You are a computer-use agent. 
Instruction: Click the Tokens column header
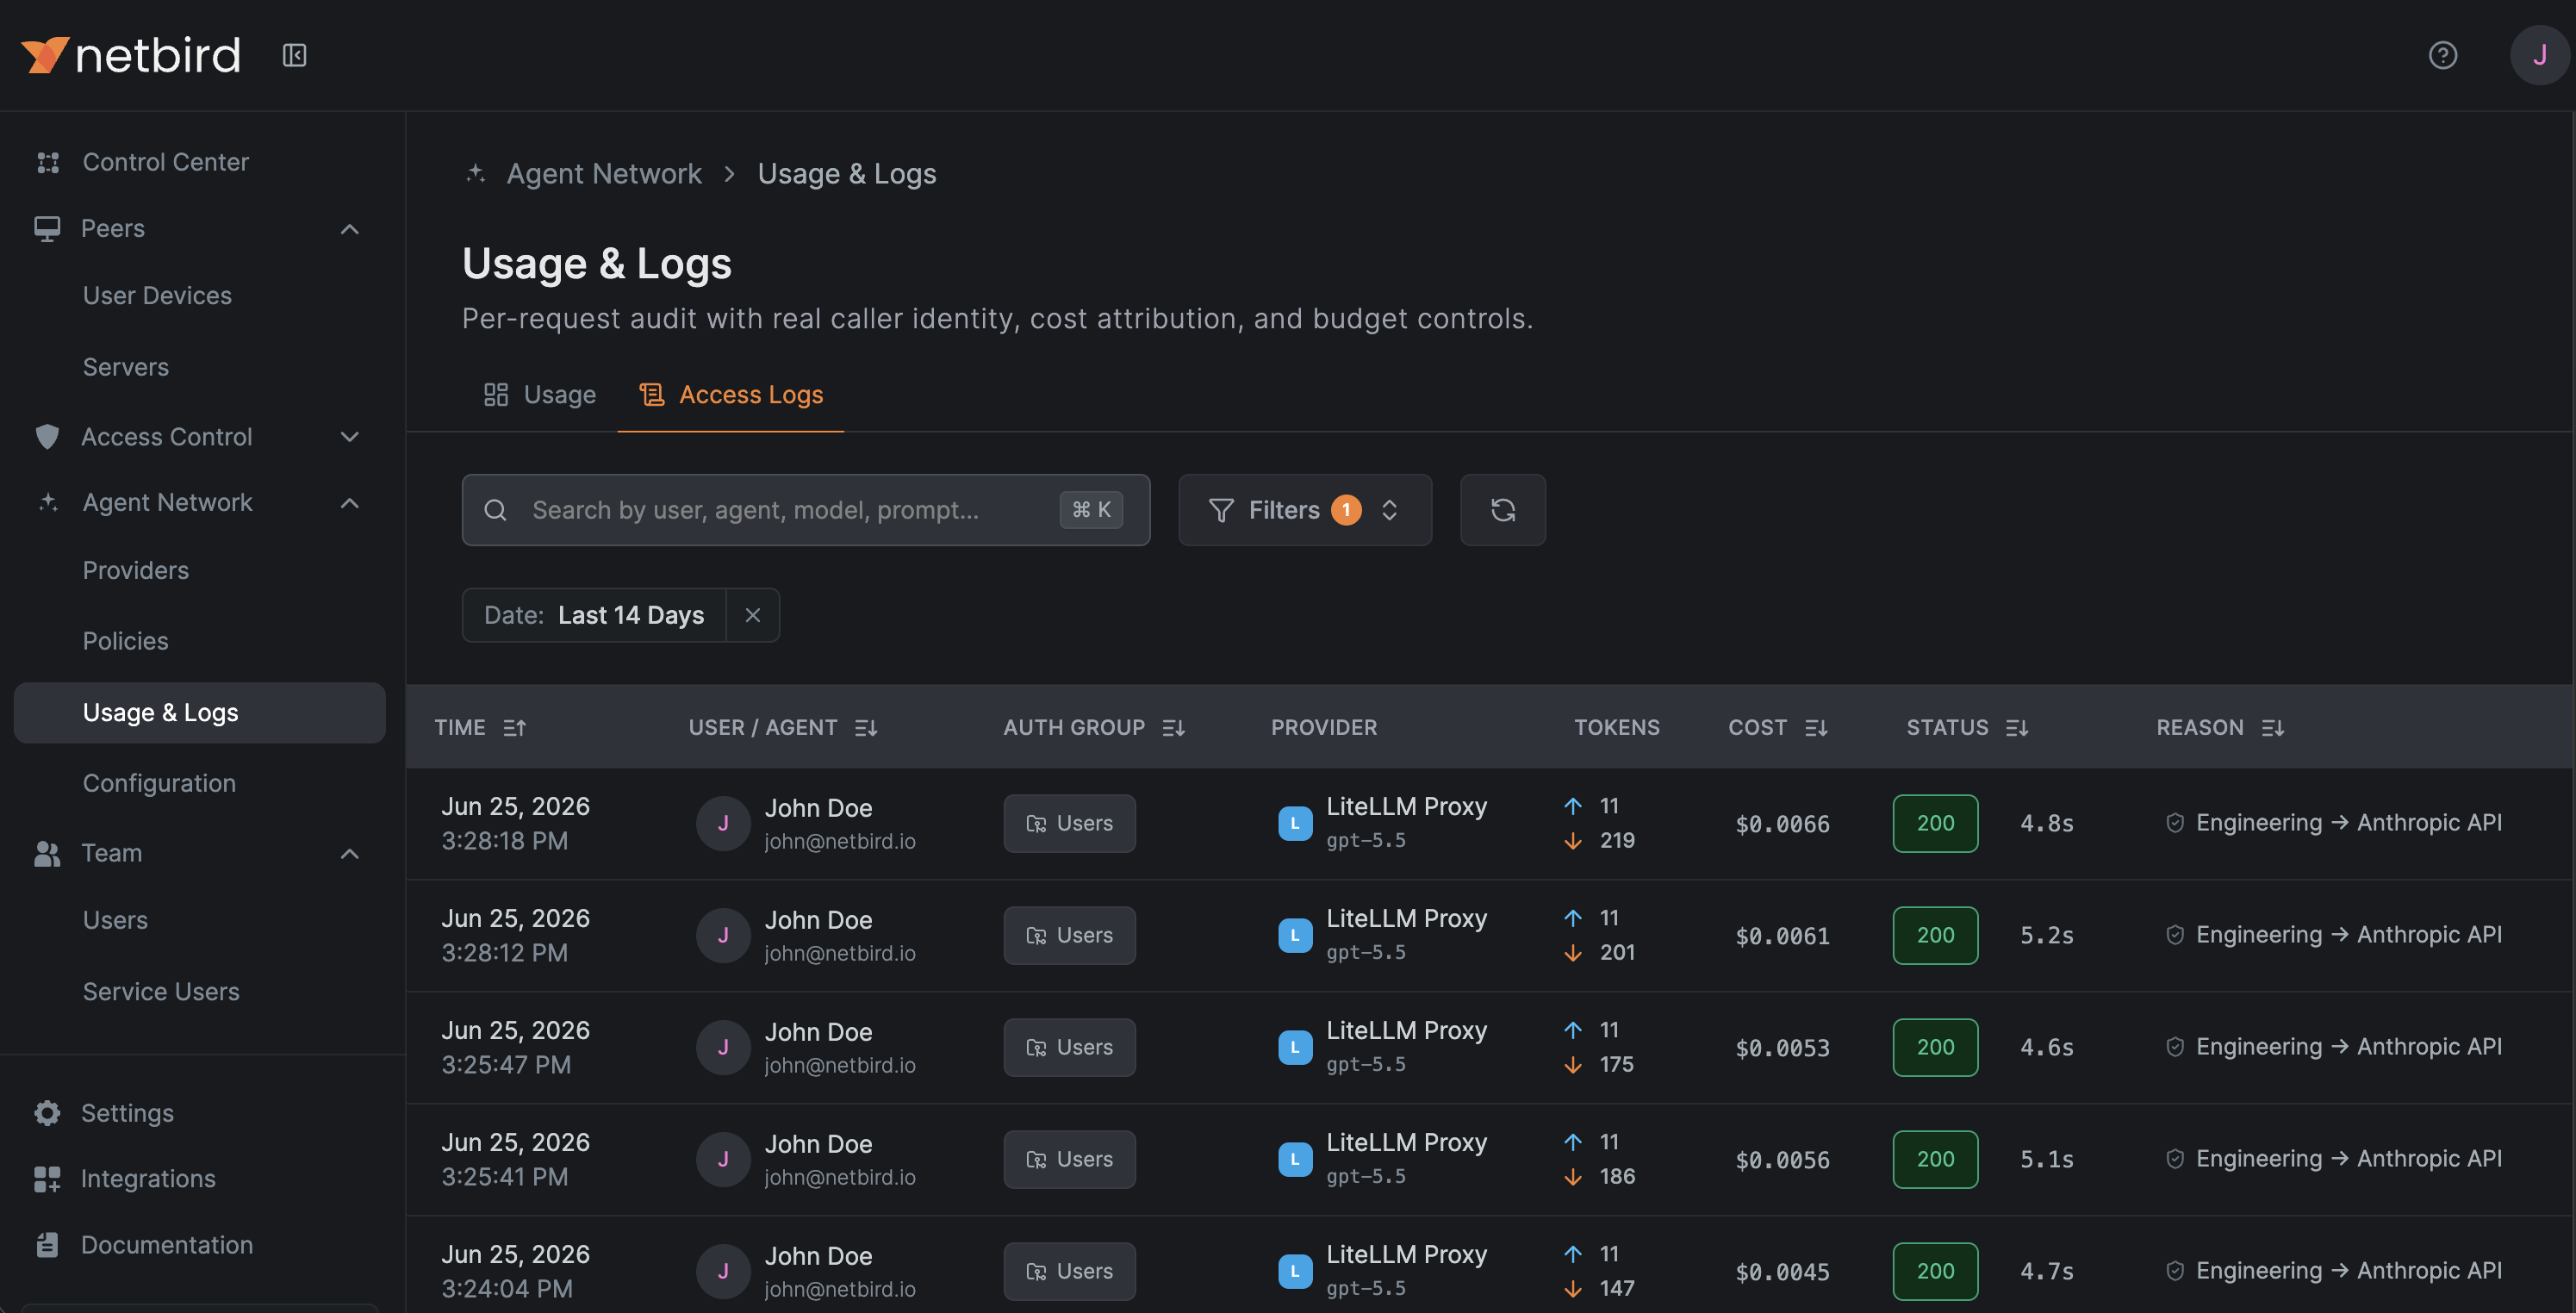click(1616, 728)
